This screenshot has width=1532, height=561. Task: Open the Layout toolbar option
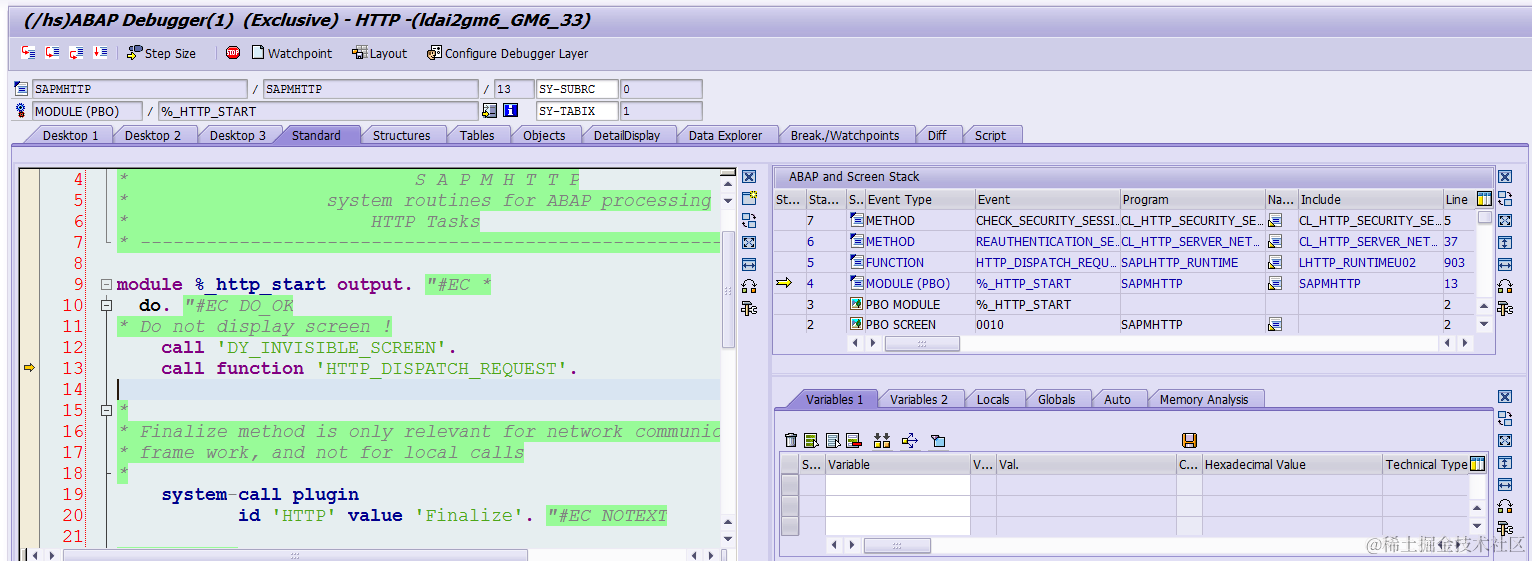point(379,53)
